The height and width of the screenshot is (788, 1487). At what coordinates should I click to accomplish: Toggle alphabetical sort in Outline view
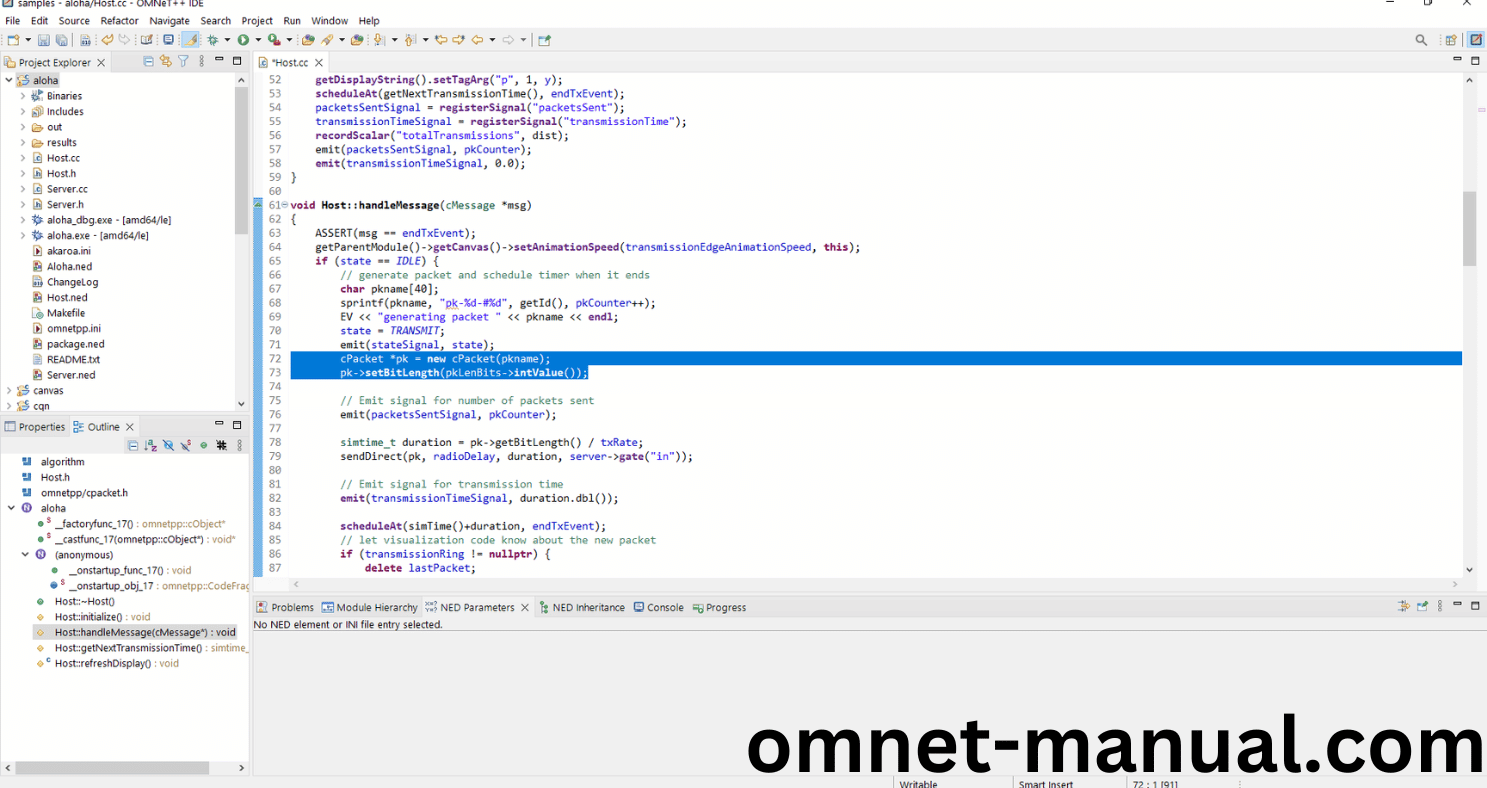[x=150, y=445]
